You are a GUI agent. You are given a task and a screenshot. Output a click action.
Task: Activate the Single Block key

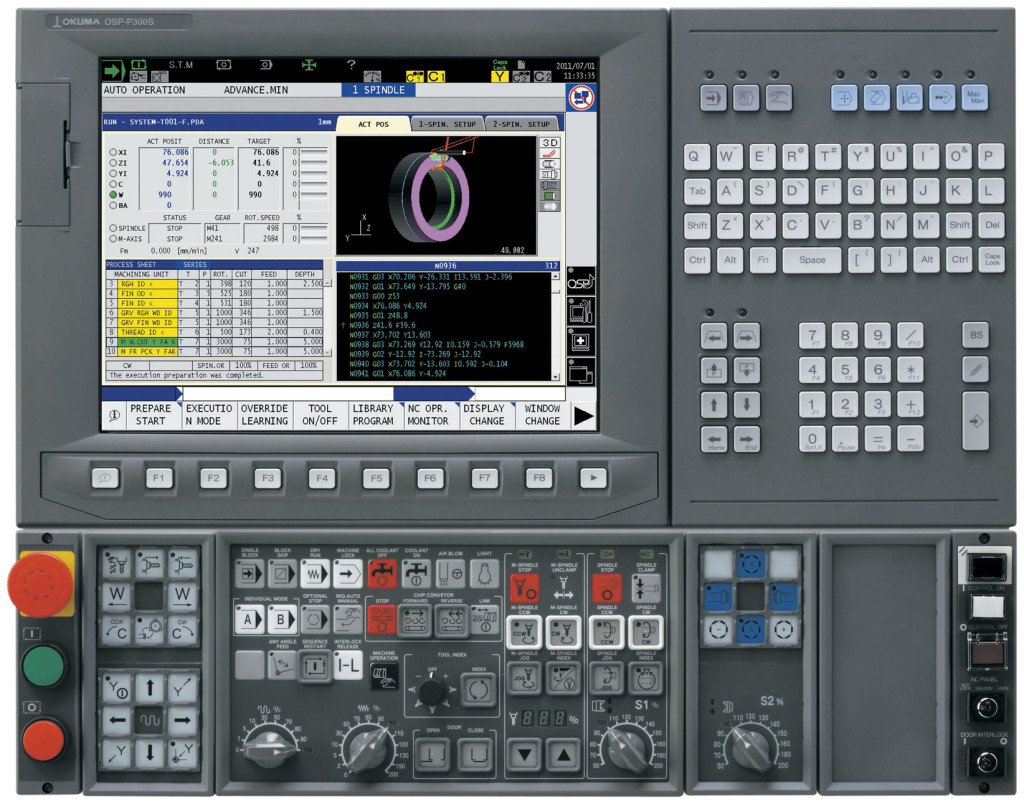click(249, 573)
